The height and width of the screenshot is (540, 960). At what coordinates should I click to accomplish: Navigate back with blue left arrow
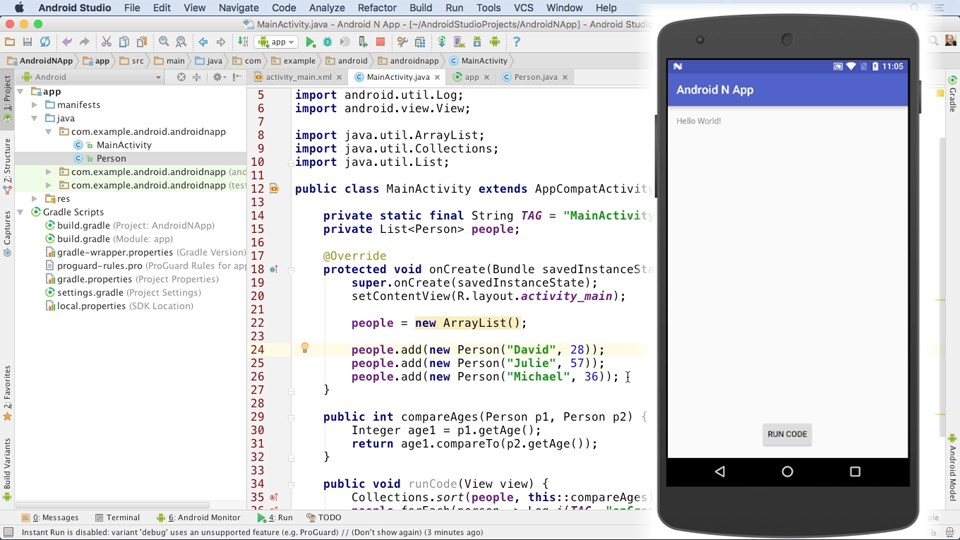[203, 42]
